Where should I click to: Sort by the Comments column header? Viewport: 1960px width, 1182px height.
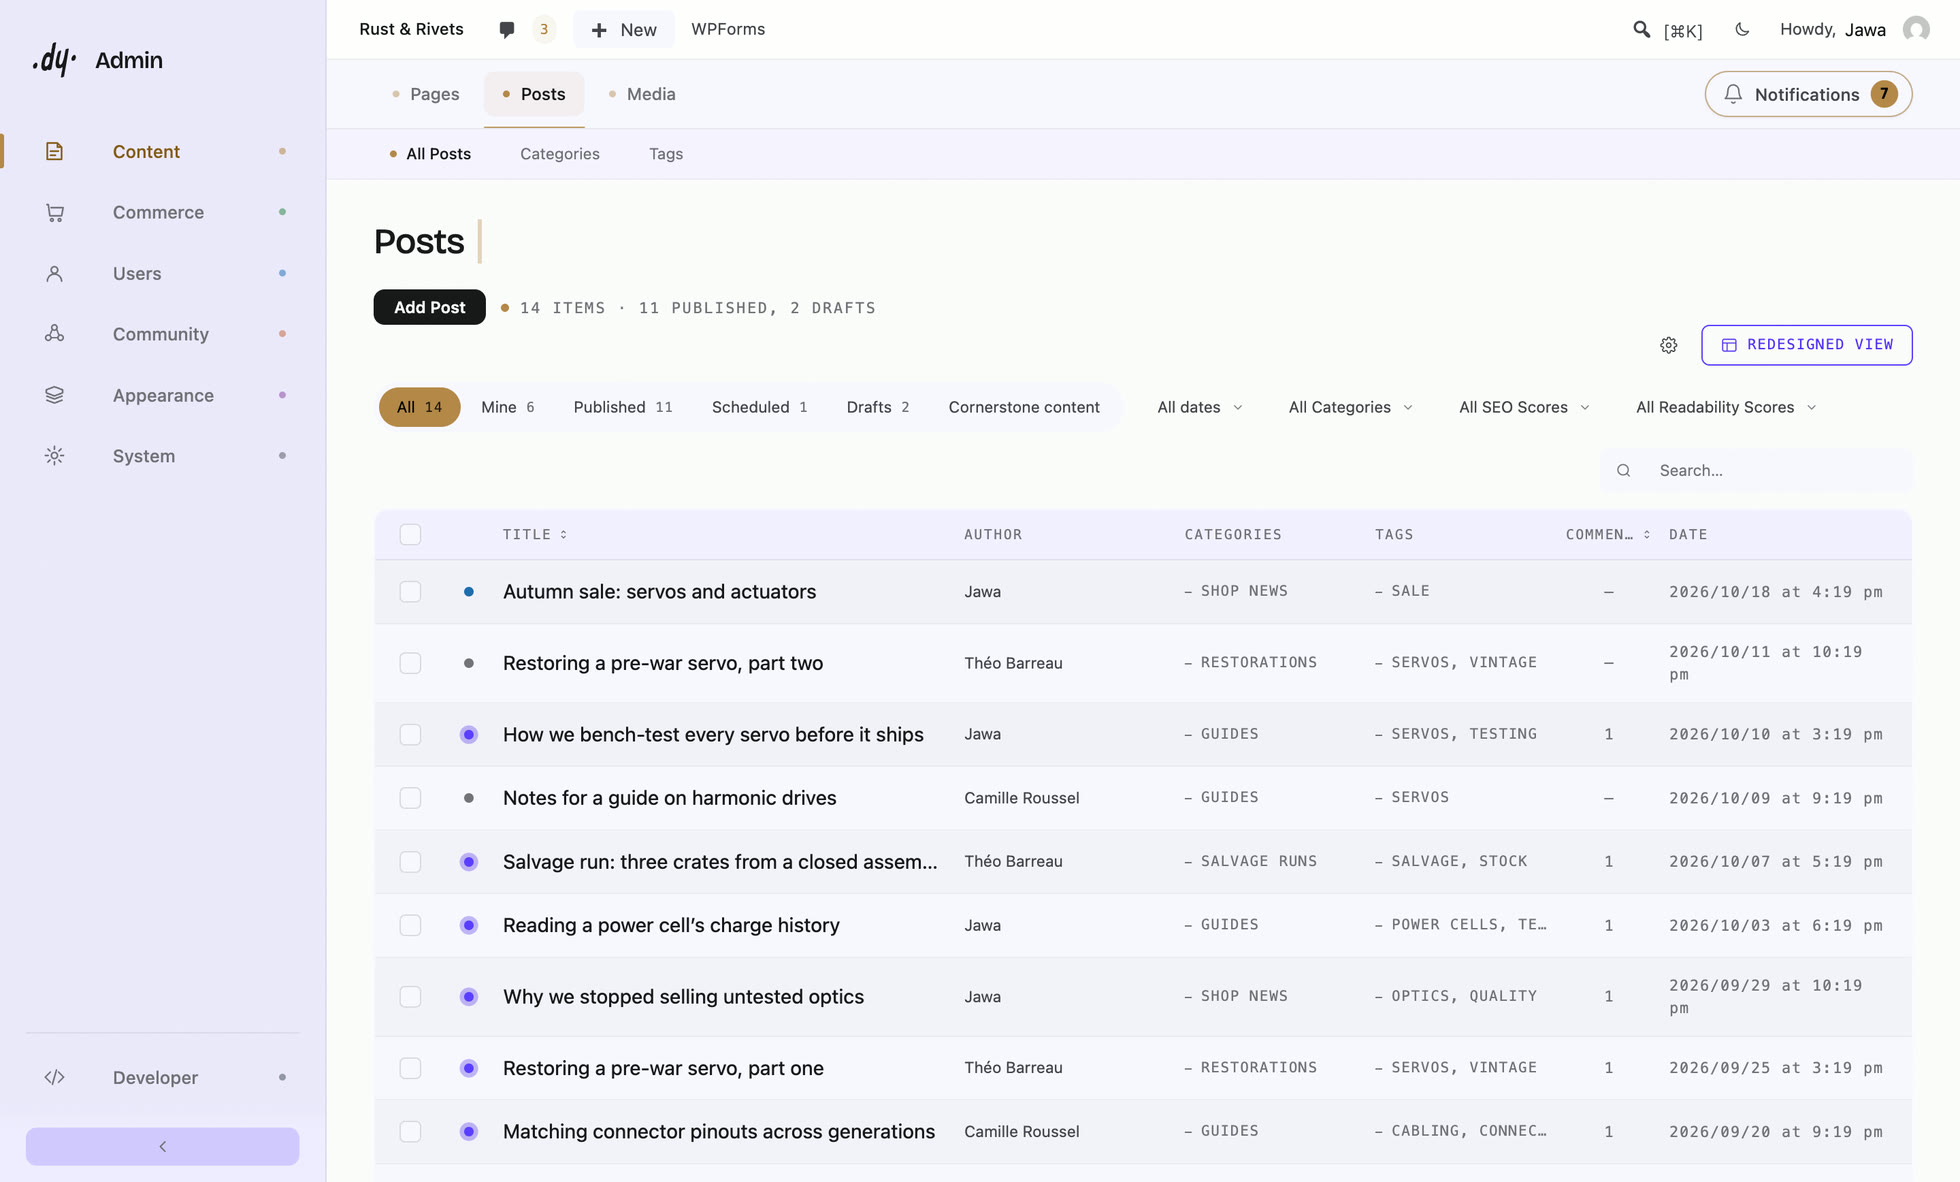tap(1608, 534)
